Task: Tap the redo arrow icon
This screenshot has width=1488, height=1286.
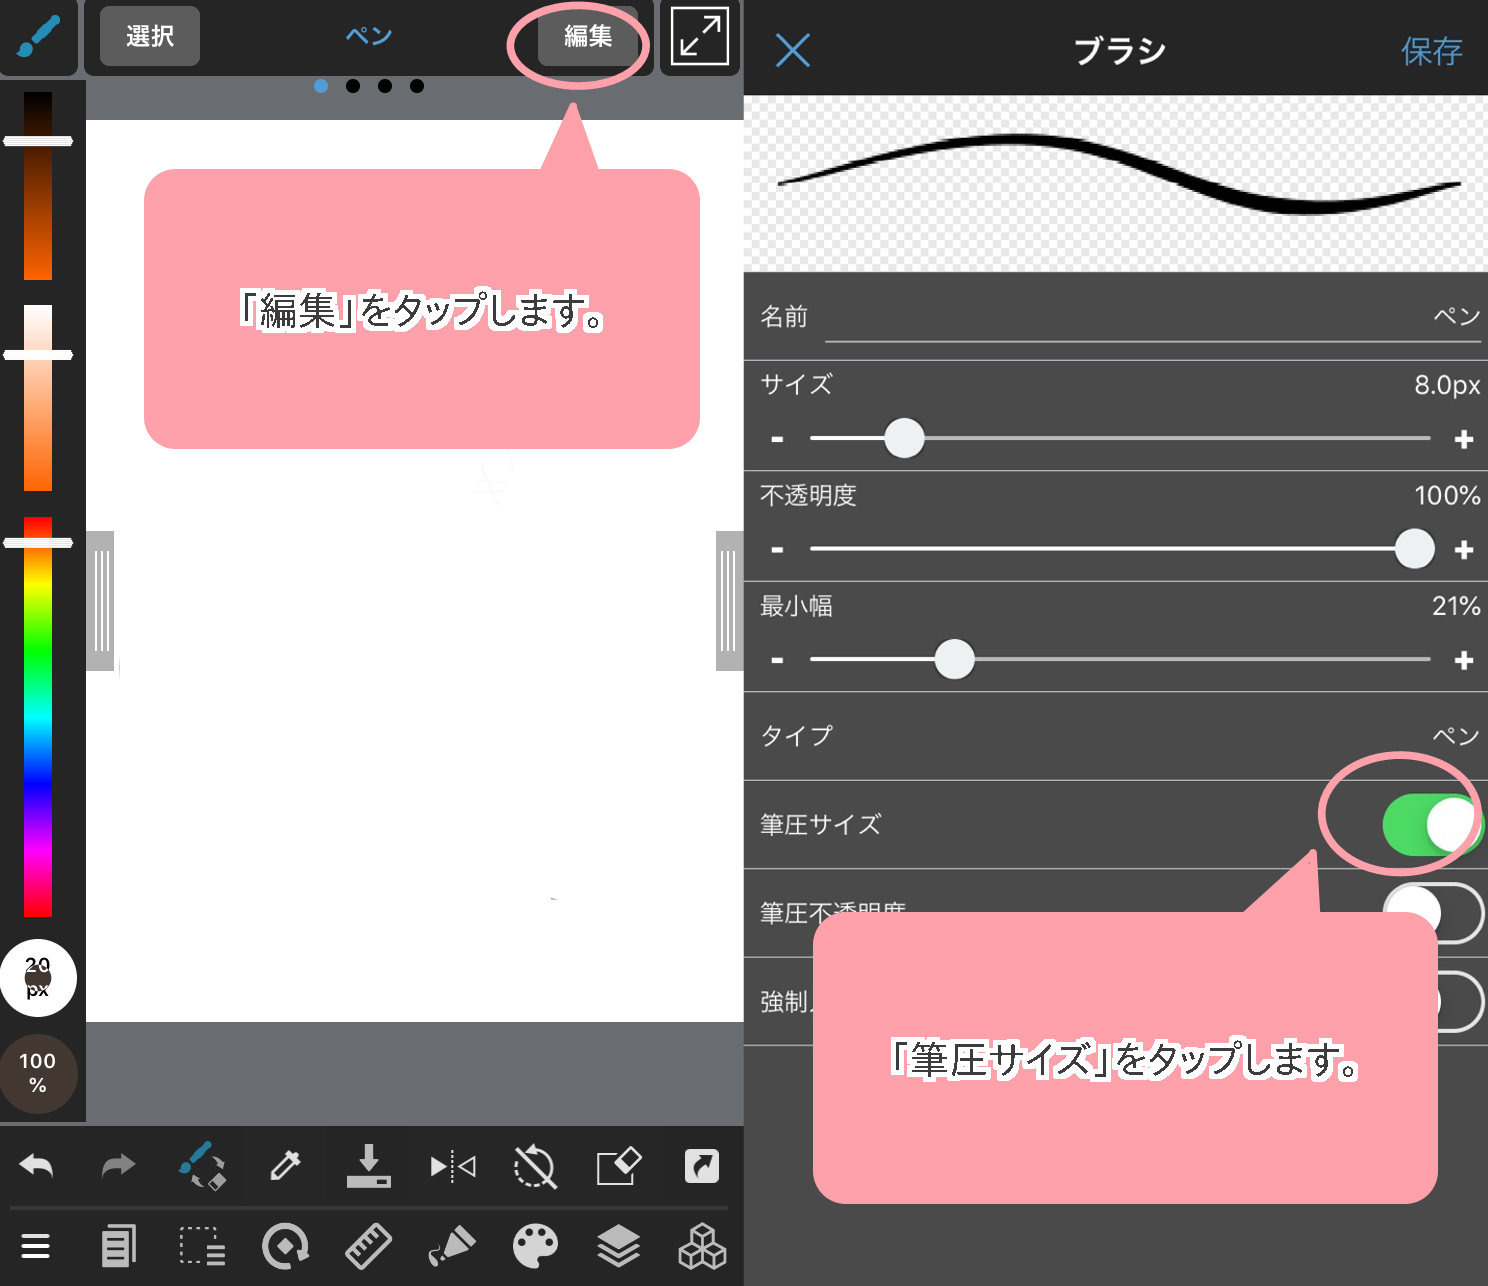Action: coord(118,1166)
